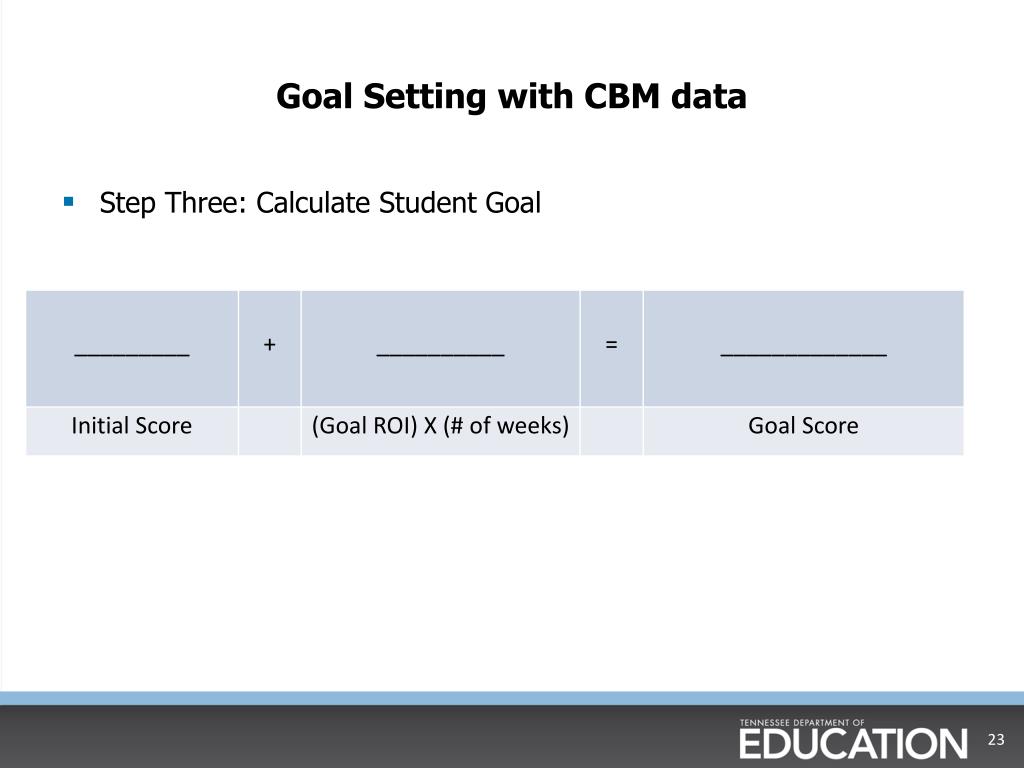The image size is (1024, 768).
Task: Click the word EDUCATION in the footer
Action: [853, 744]
